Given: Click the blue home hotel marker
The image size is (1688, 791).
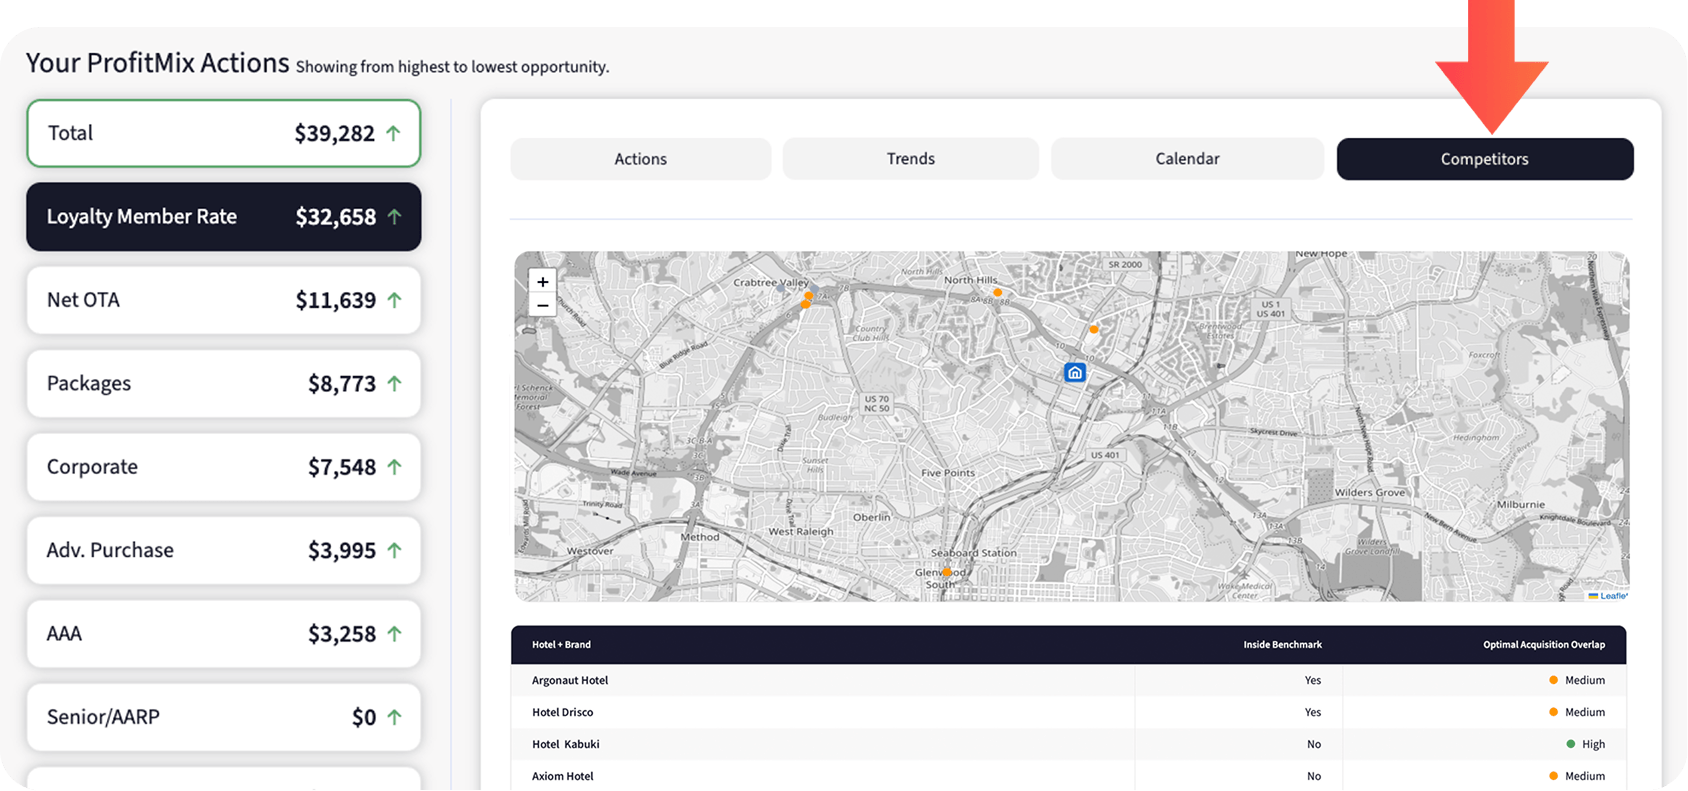Looking at the screenshot, I should click(1074, 373).
